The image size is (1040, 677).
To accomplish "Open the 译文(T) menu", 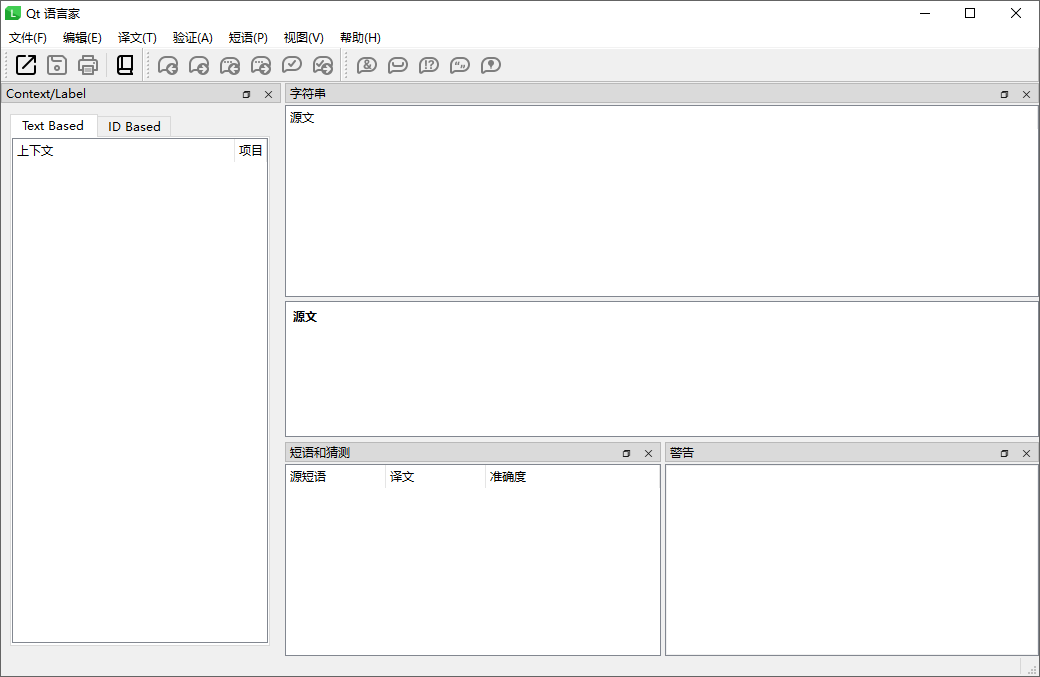I will [x=137, y=38].
